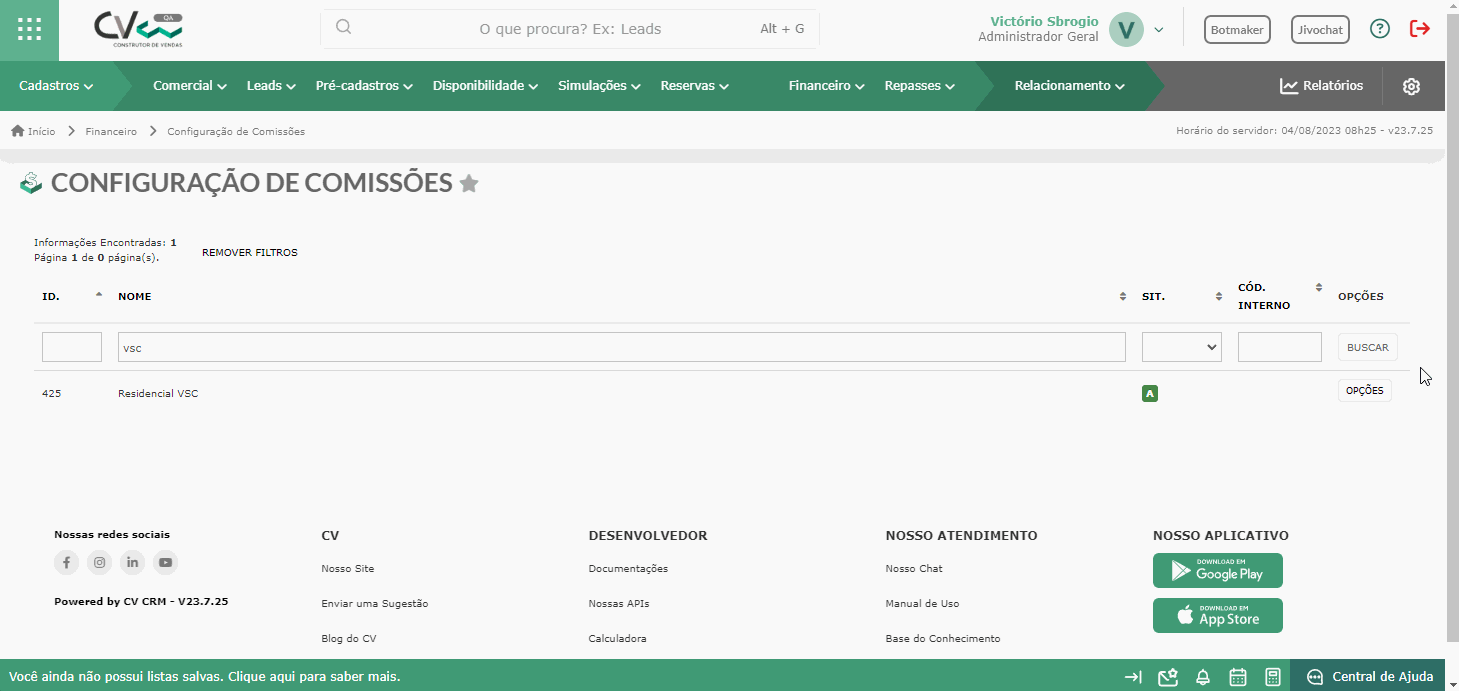Click the ID filter input field

(72, 347)
